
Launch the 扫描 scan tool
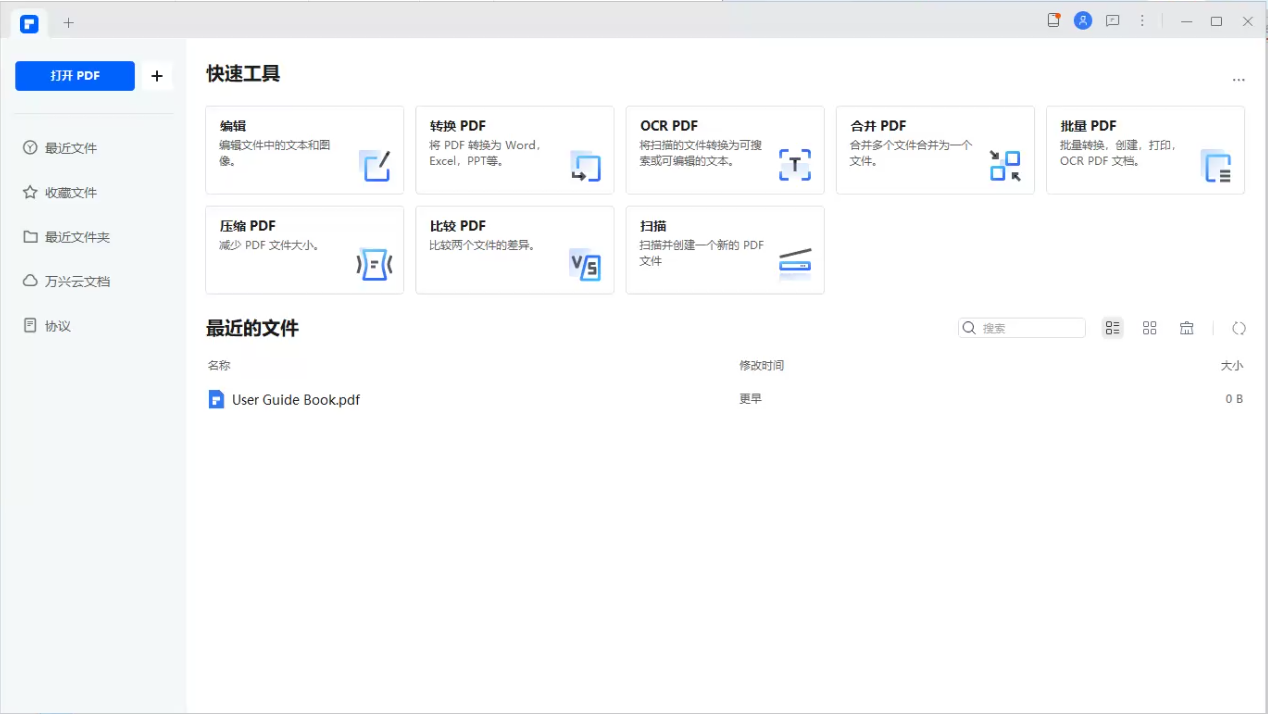(724, 250)
